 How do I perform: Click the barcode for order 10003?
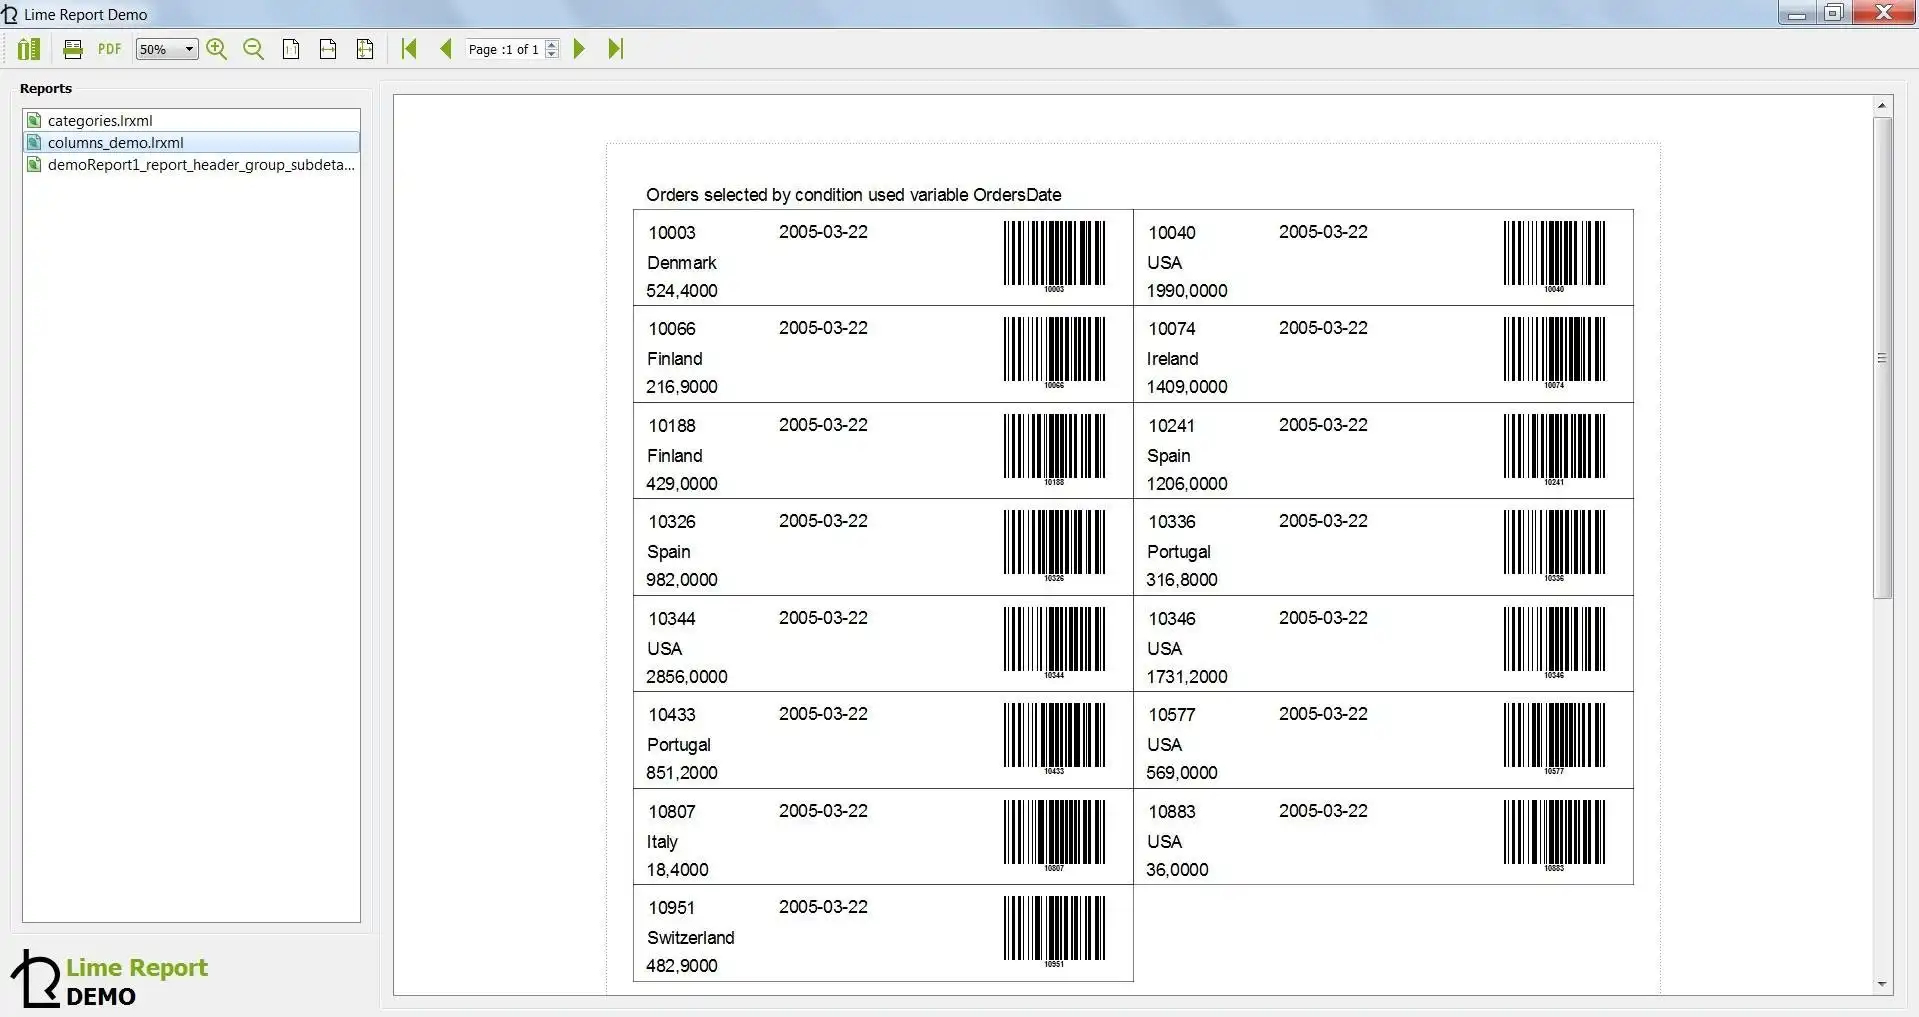tap(1054, 256)
